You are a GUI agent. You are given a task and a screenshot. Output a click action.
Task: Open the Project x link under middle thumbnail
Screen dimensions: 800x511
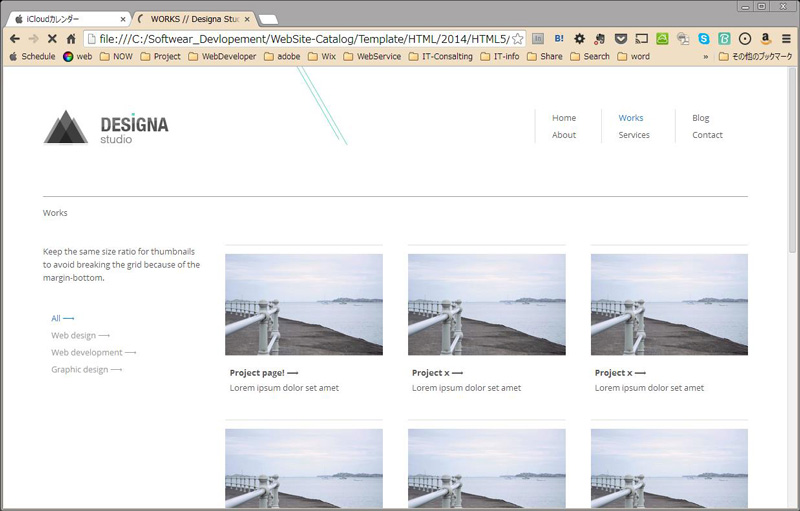pyautogui.click(x=437, y=373)
